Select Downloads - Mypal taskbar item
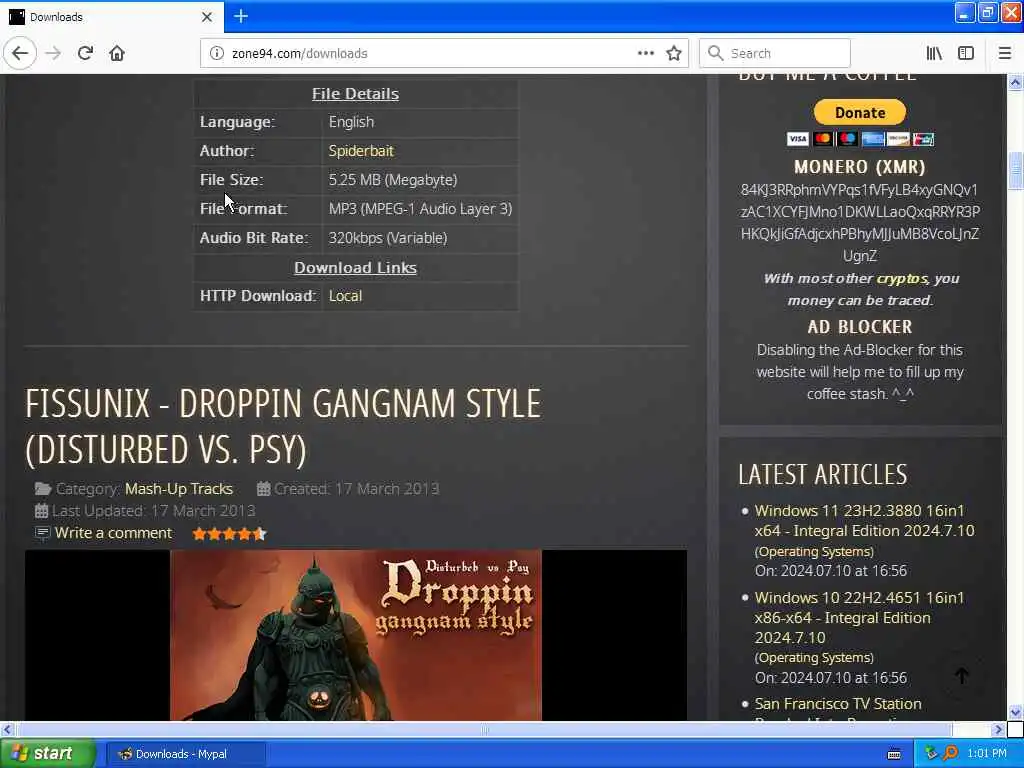 pyautogui.click(x=185, y=754)
